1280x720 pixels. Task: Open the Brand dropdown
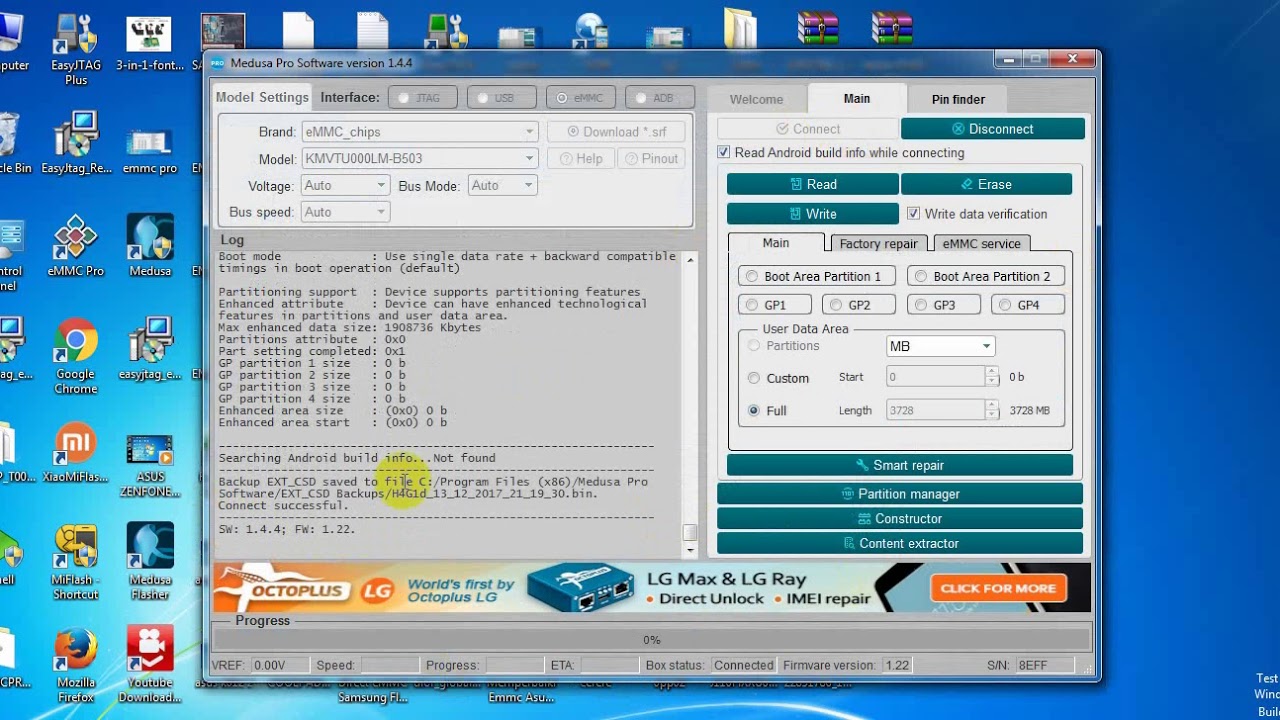[x=420, y=132]
